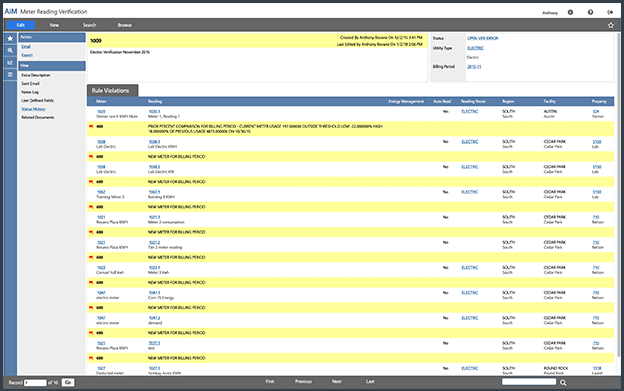Open Status History link
The height and width of the screenshot is (391, 624).
pos(33,109)
